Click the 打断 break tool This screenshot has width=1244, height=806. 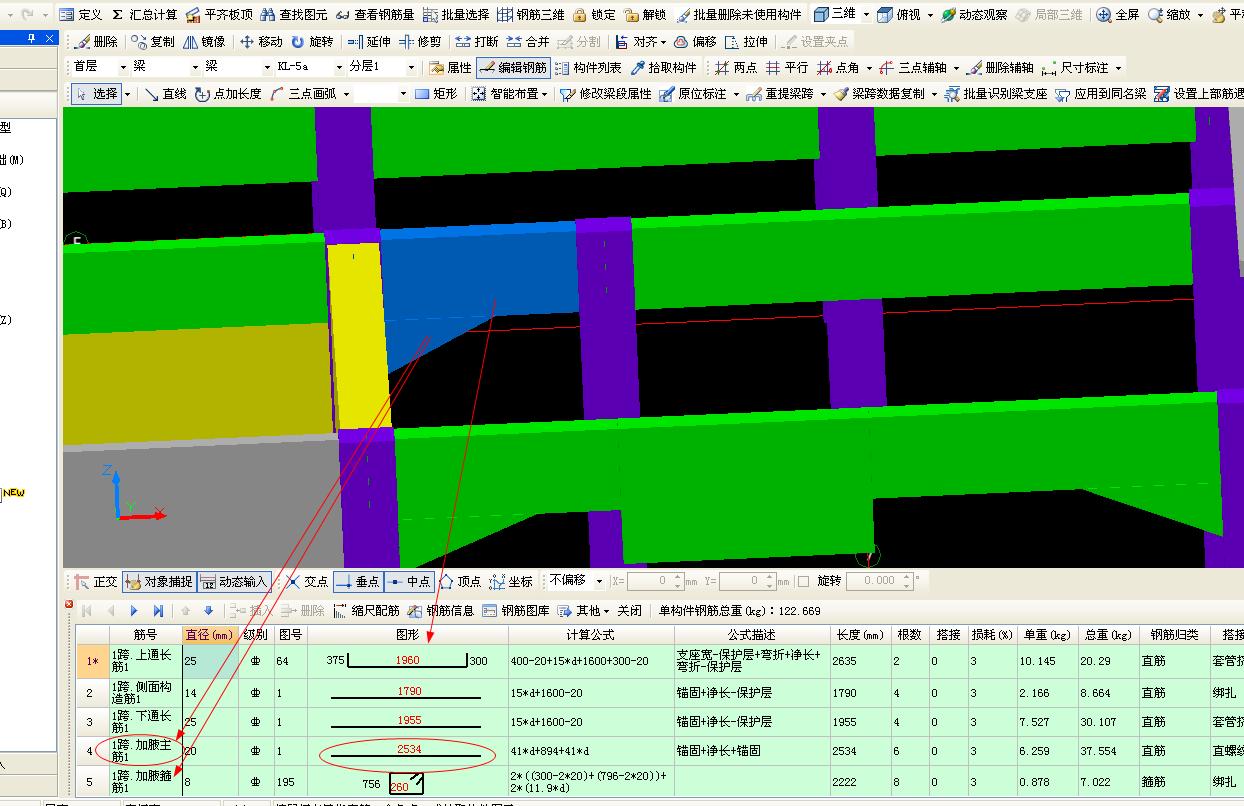476,42
